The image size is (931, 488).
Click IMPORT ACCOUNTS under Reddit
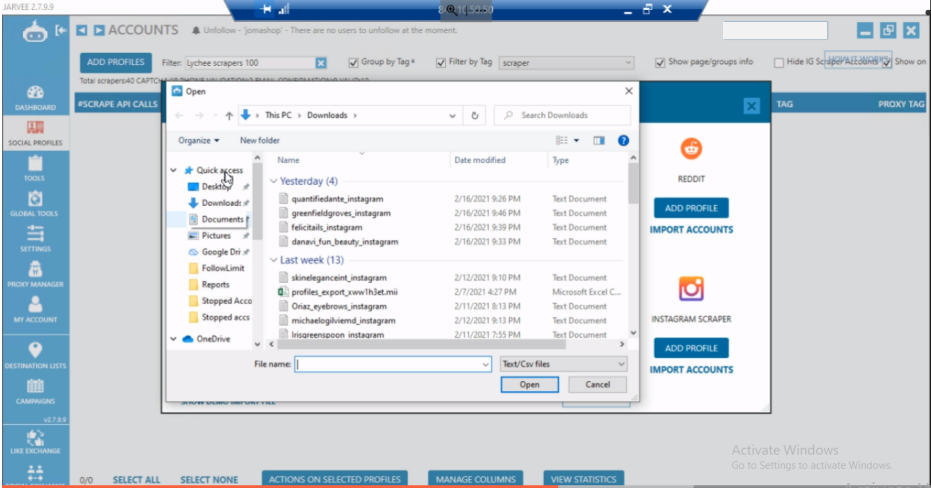tap(691, 230)
